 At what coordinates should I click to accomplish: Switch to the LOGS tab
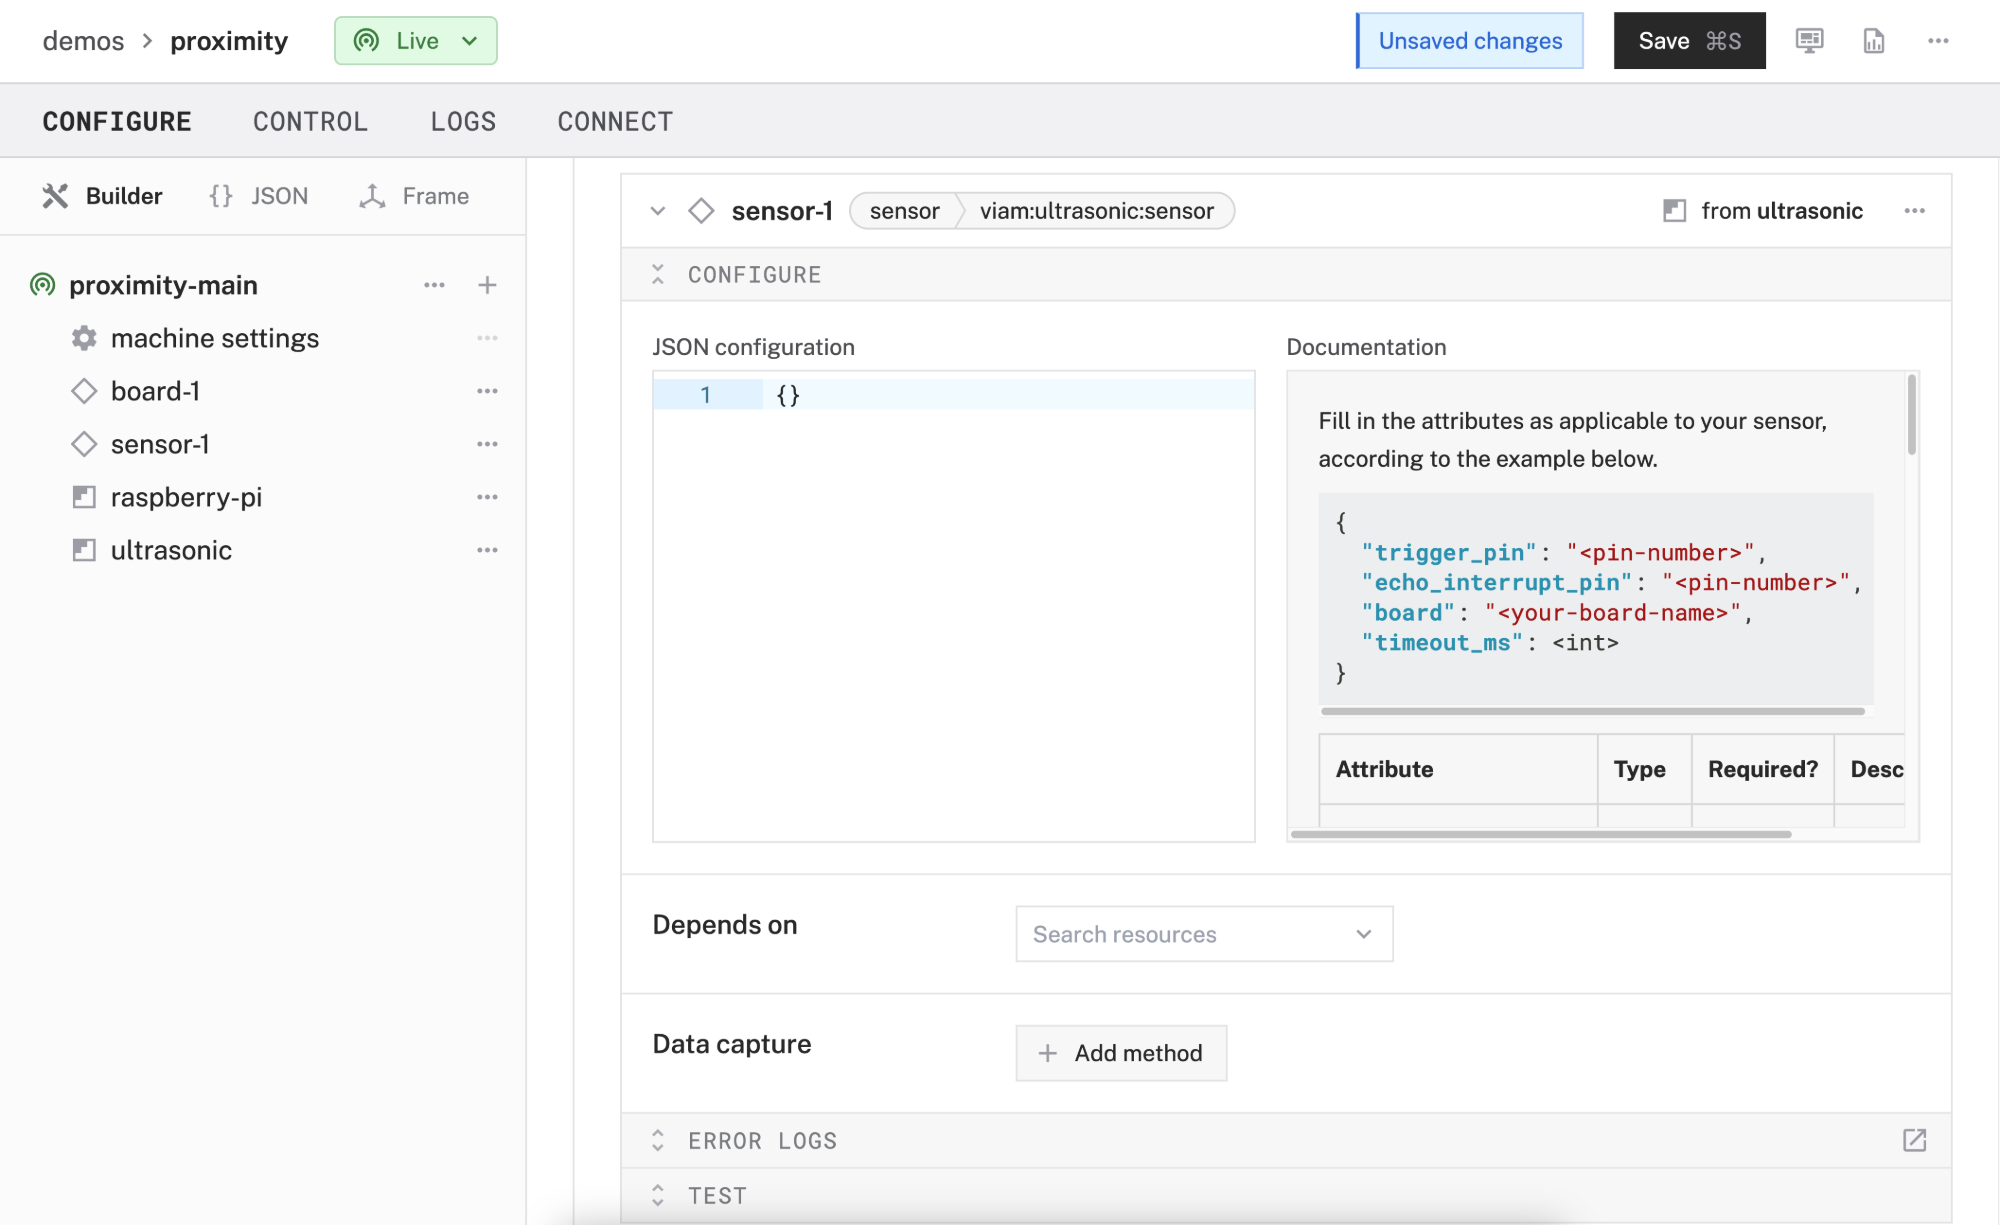(463, 122)
